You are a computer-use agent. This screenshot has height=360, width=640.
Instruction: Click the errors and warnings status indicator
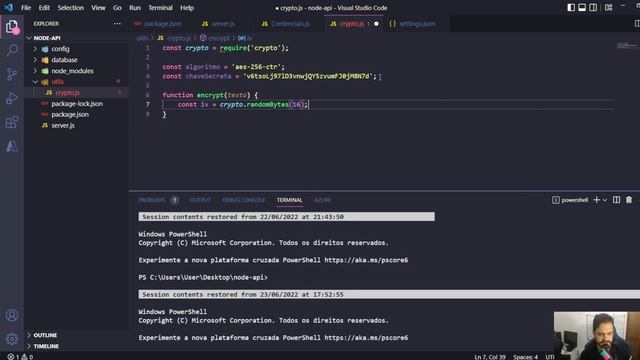20,357
